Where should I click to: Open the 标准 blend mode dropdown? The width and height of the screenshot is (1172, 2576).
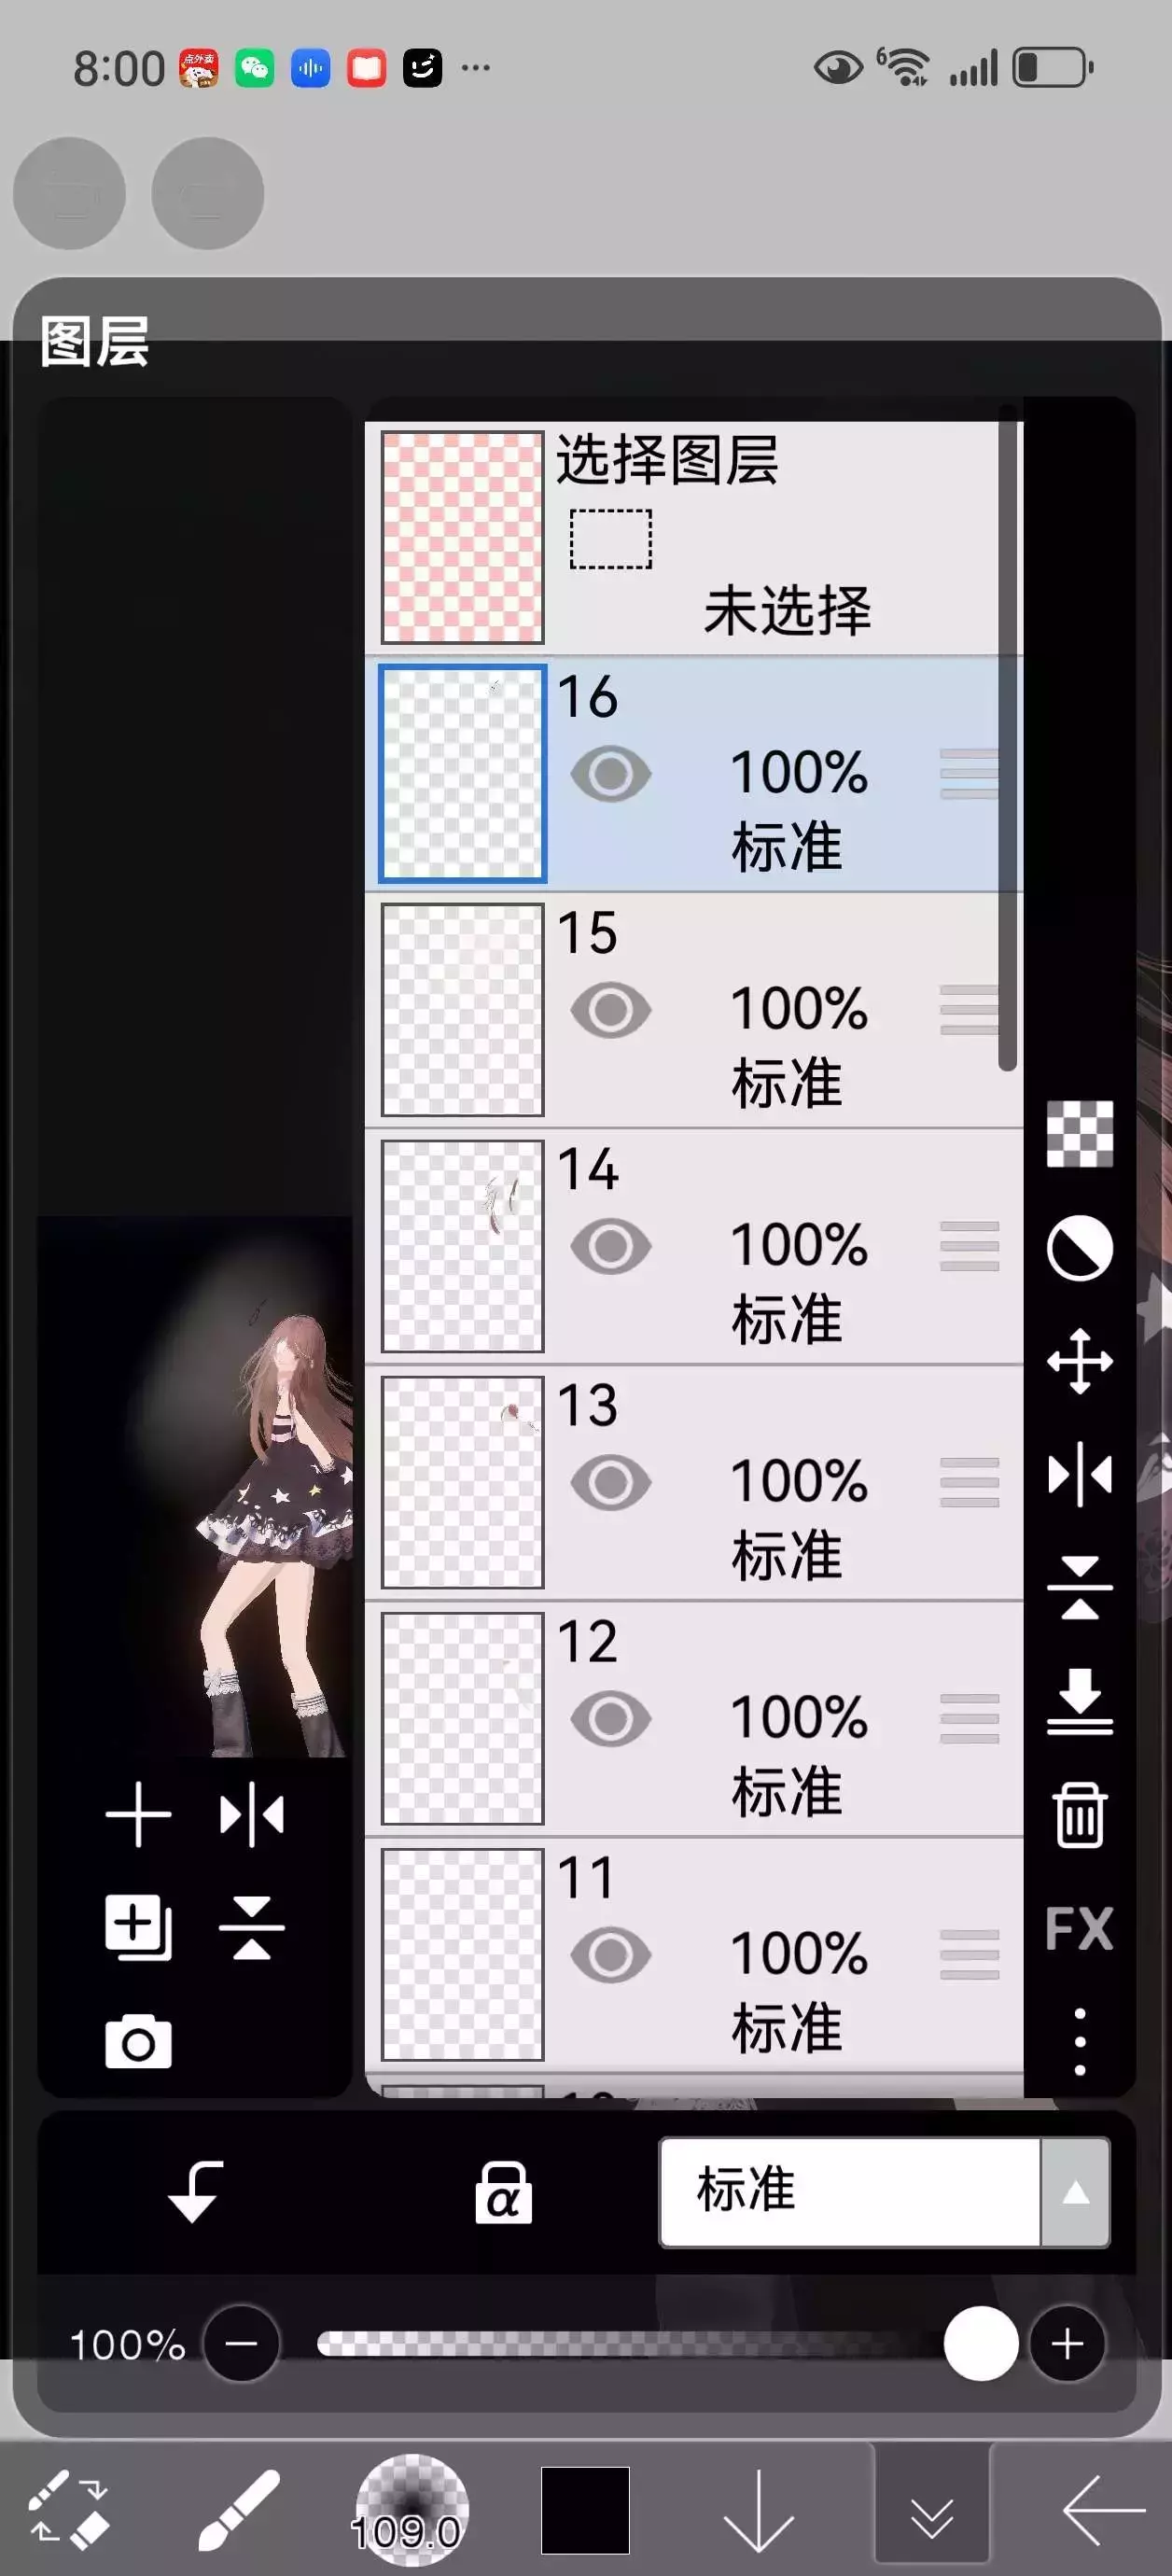click(x=884, y=2192)
